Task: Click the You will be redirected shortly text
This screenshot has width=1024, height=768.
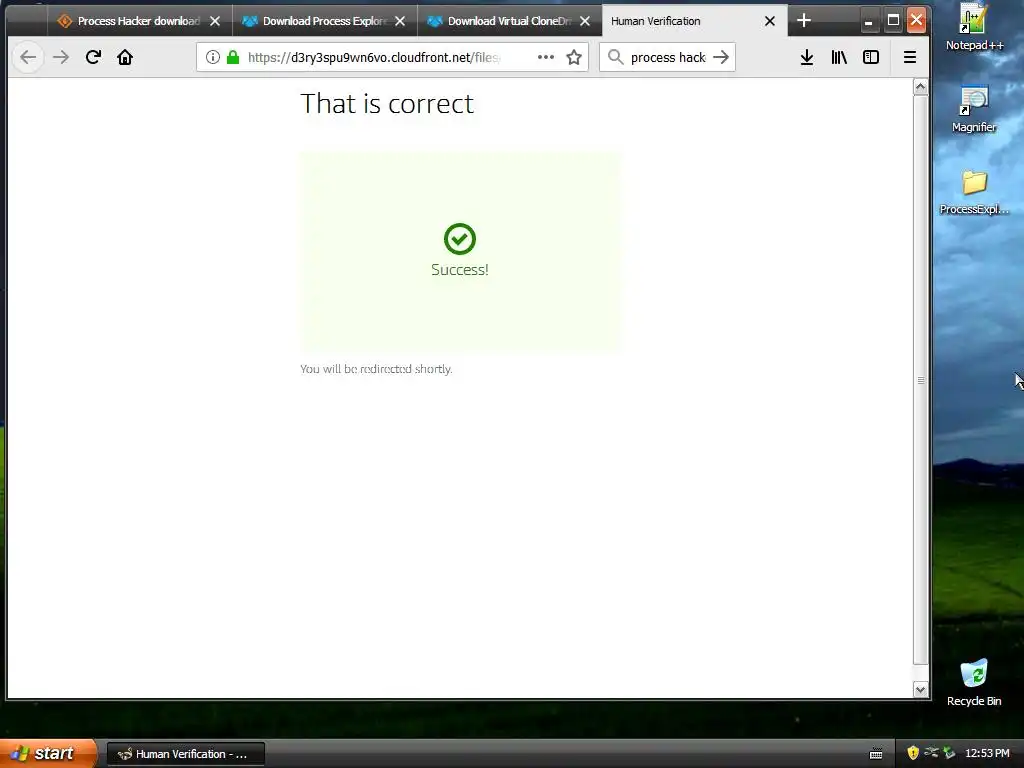Action: click(376, 369)
